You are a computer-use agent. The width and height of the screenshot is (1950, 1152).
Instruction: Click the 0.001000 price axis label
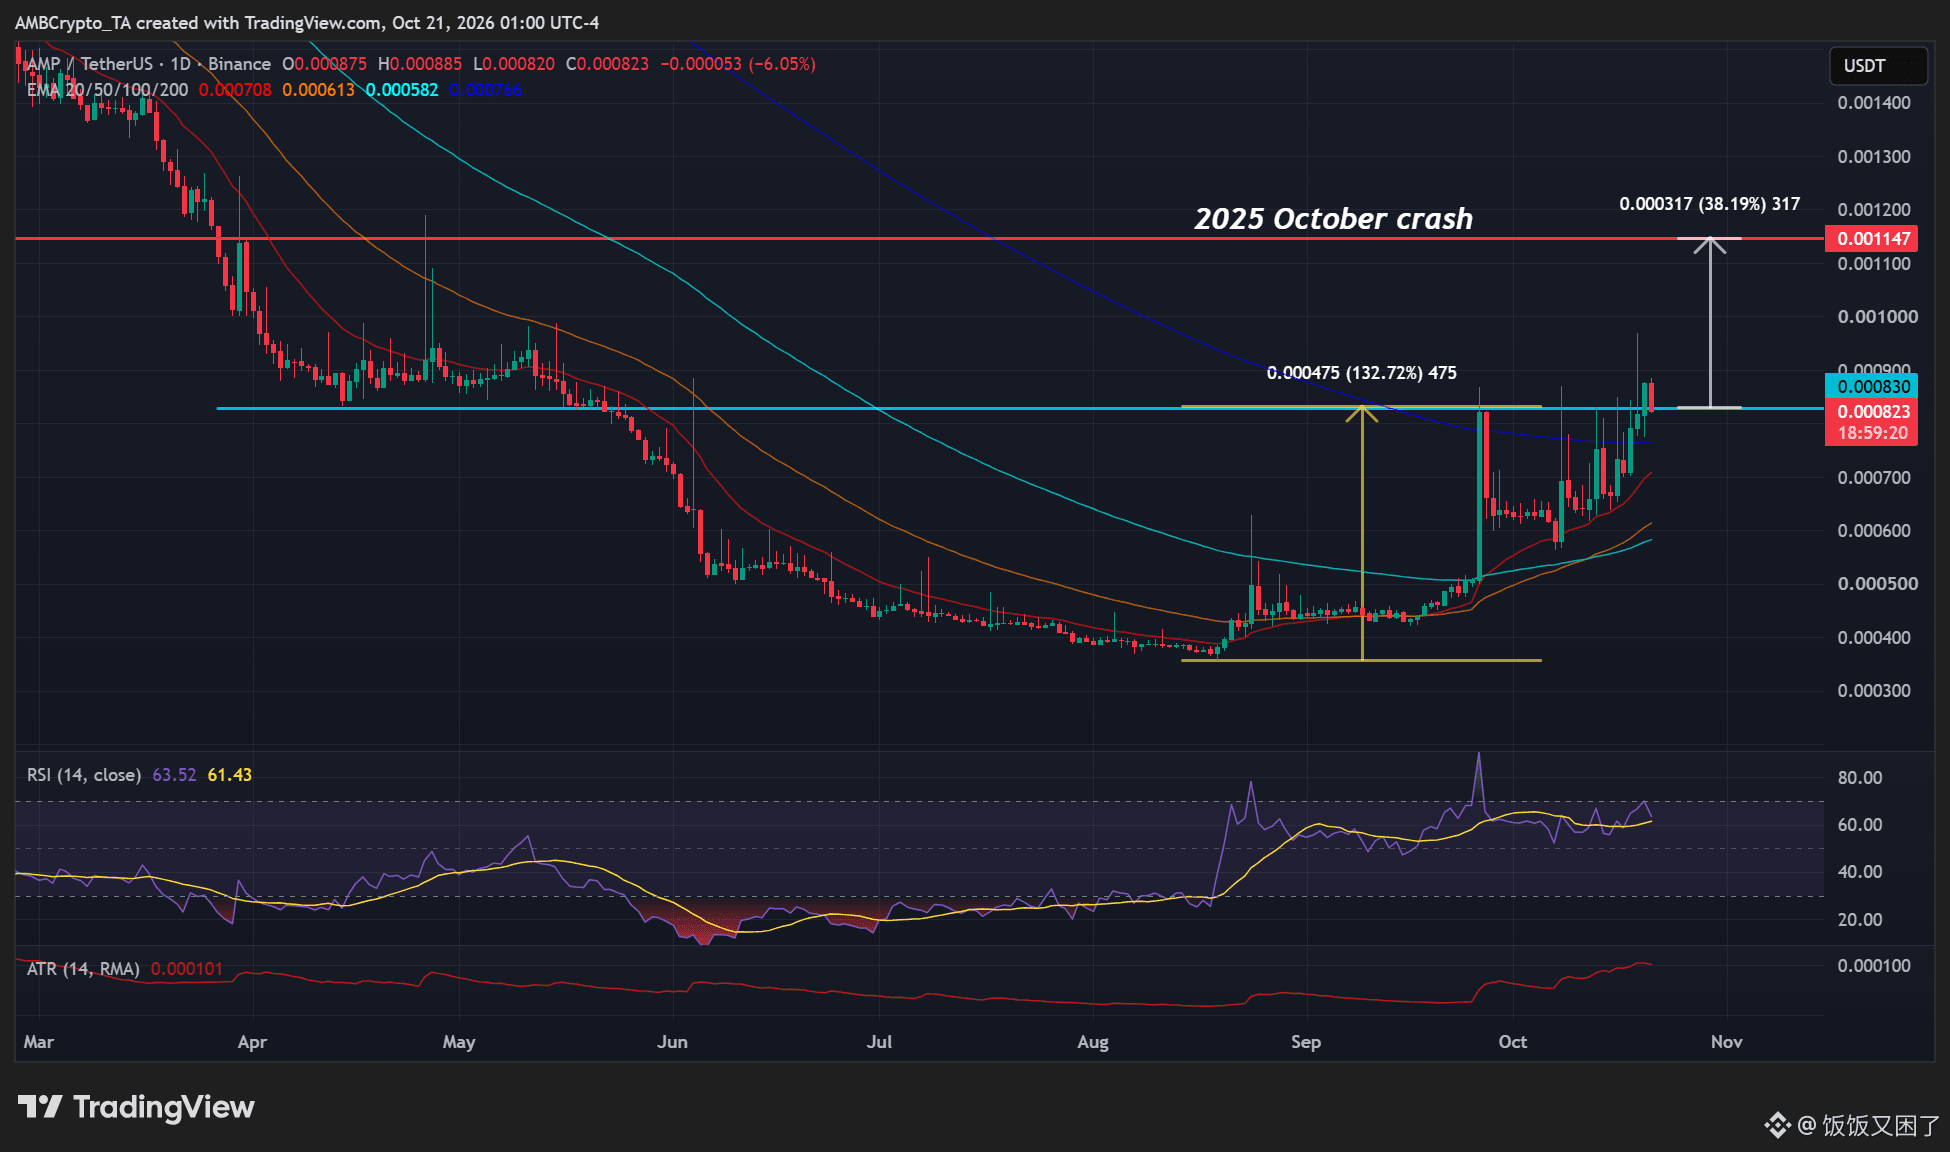coord(1878,317)
